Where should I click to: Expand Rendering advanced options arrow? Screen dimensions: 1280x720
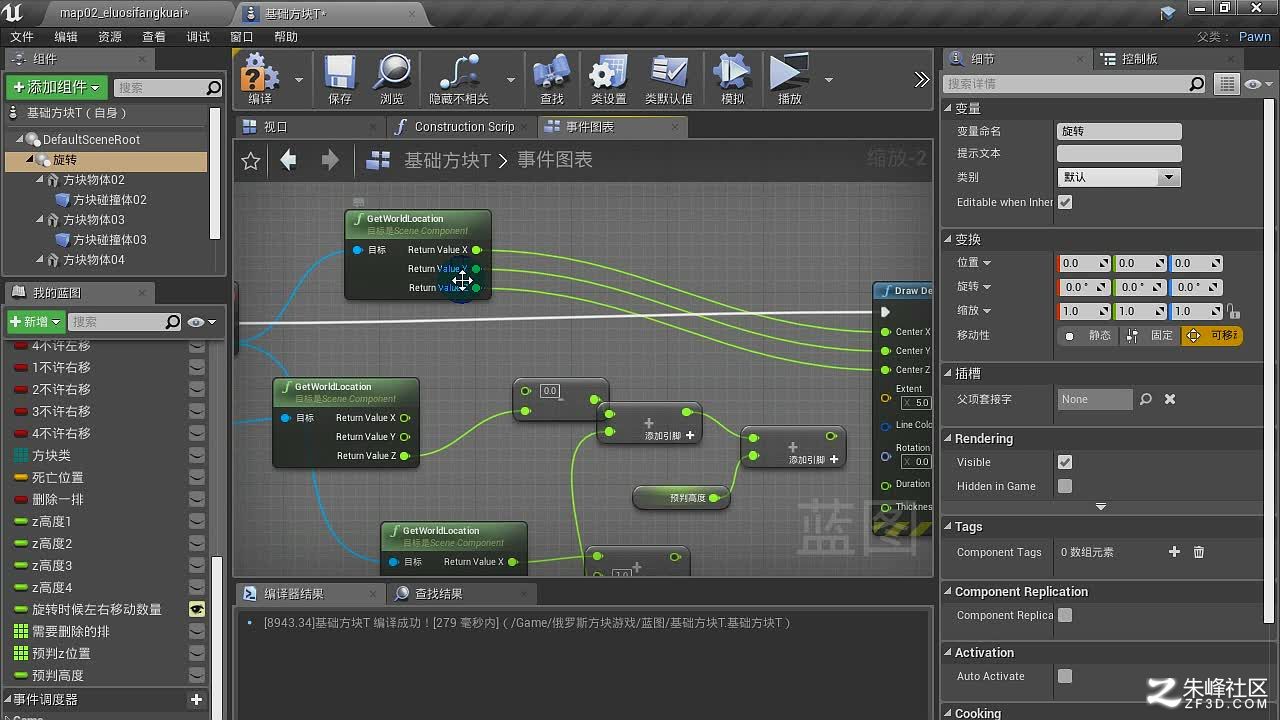(1101, 507)
